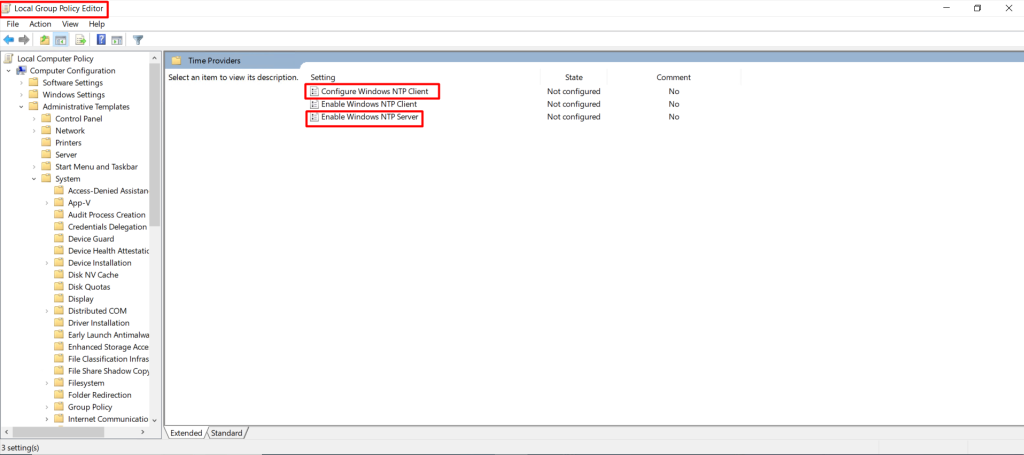Expand the Software Settings node
Screen dimensions: 1024x455
[x=22, y=83]
